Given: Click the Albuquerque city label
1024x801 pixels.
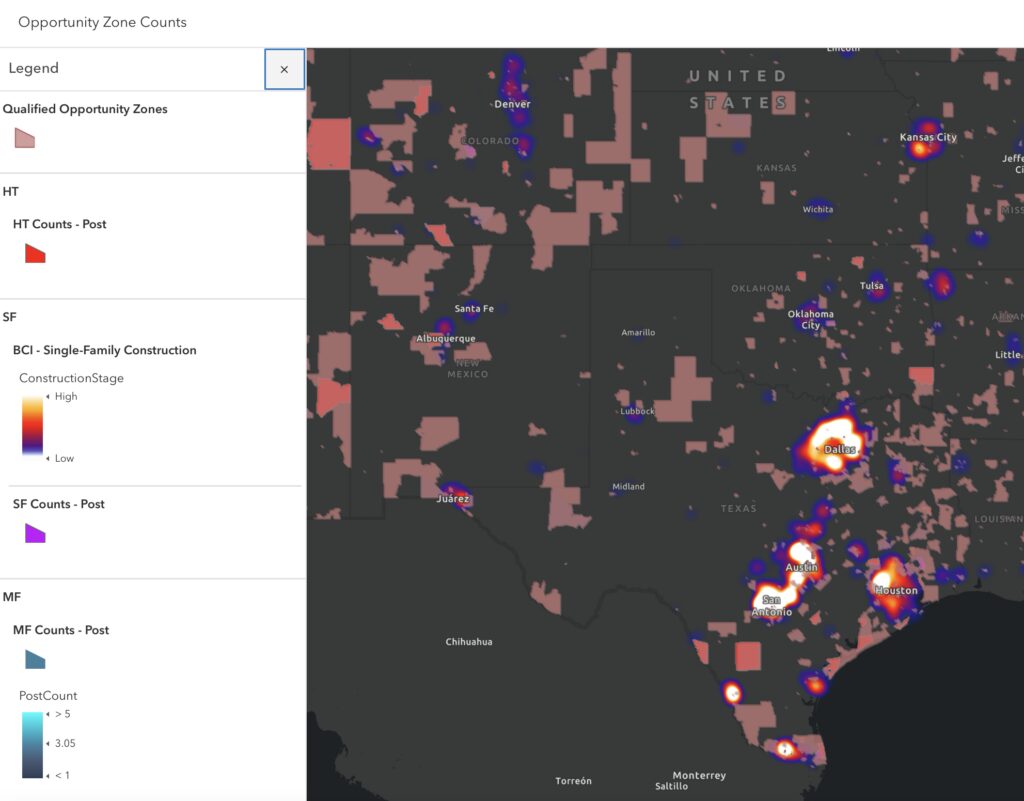Looking at the screenshot, I should pyautogui.click(x=446, y=339).
